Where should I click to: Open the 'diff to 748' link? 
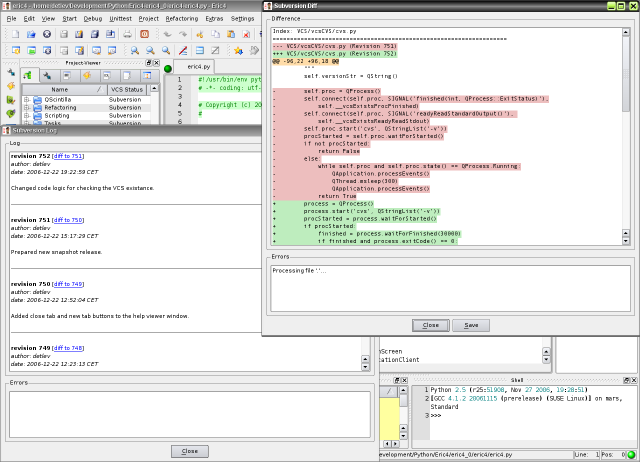pos(68,348)
